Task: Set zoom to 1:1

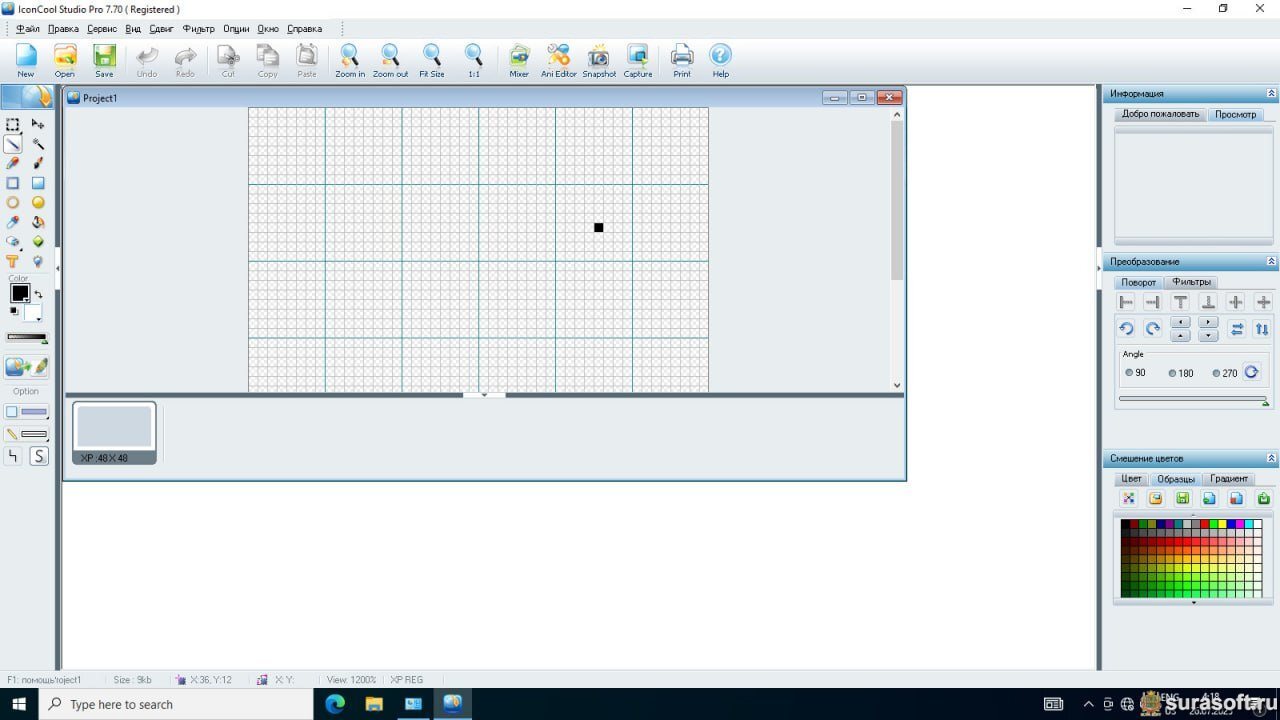Action: click(474, 60)
